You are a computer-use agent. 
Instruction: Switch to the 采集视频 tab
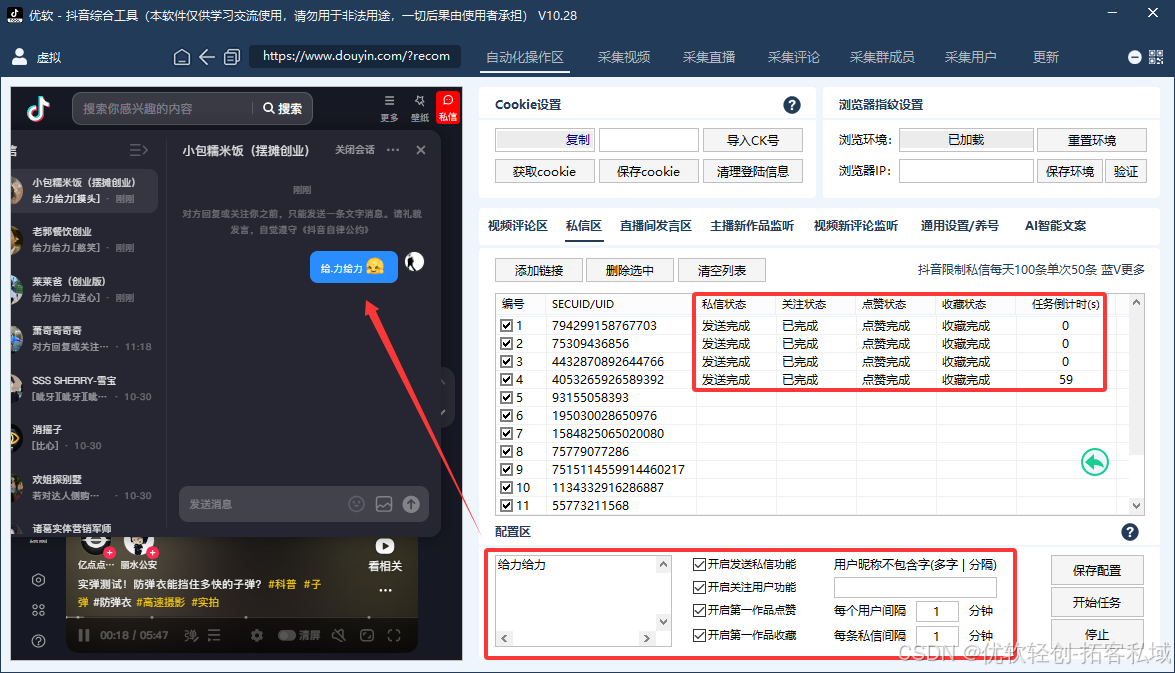click(623, 57)
